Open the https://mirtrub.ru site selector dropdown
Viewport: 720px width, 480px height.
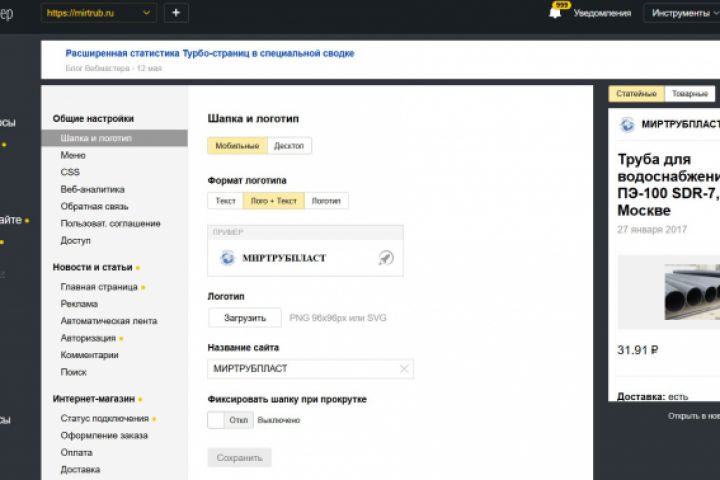pos(99,13)
